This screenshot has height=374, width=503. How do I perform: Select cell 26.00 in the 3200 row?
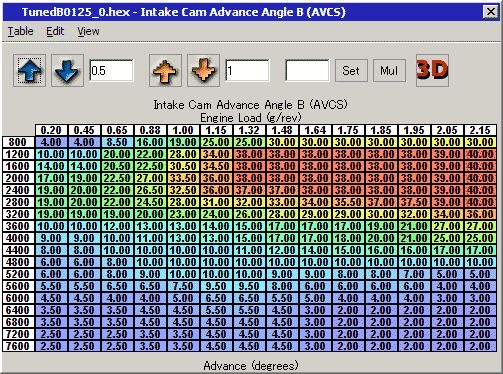[x=249, y=214]
